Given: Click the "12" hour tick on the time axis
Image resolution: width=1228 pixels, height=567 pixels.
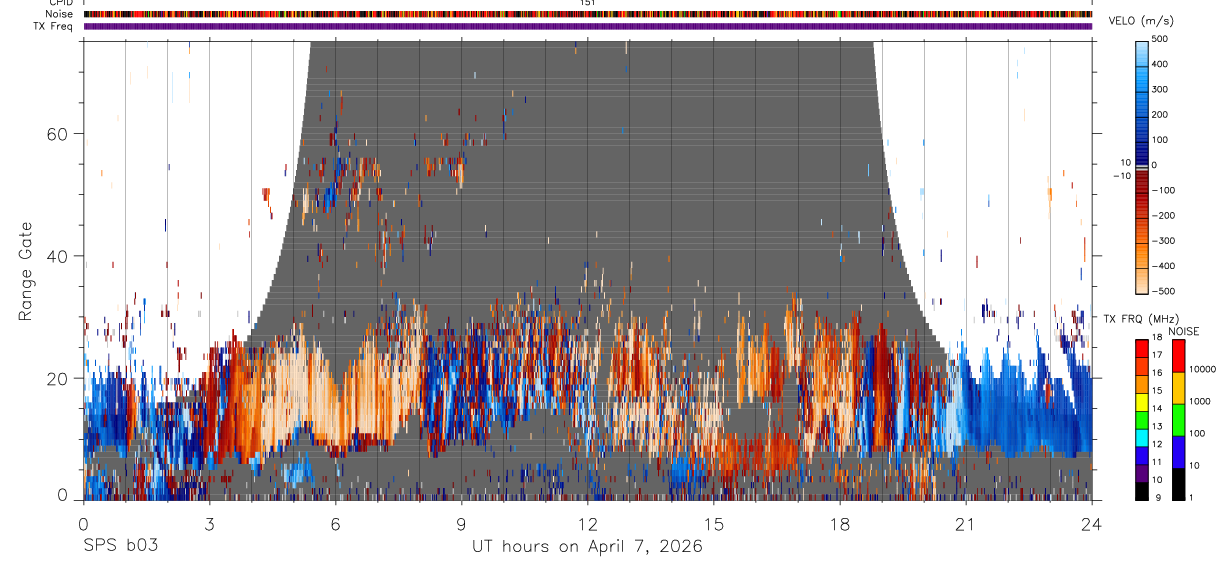Looking at the screenshot, I should [x=587, y=523].
